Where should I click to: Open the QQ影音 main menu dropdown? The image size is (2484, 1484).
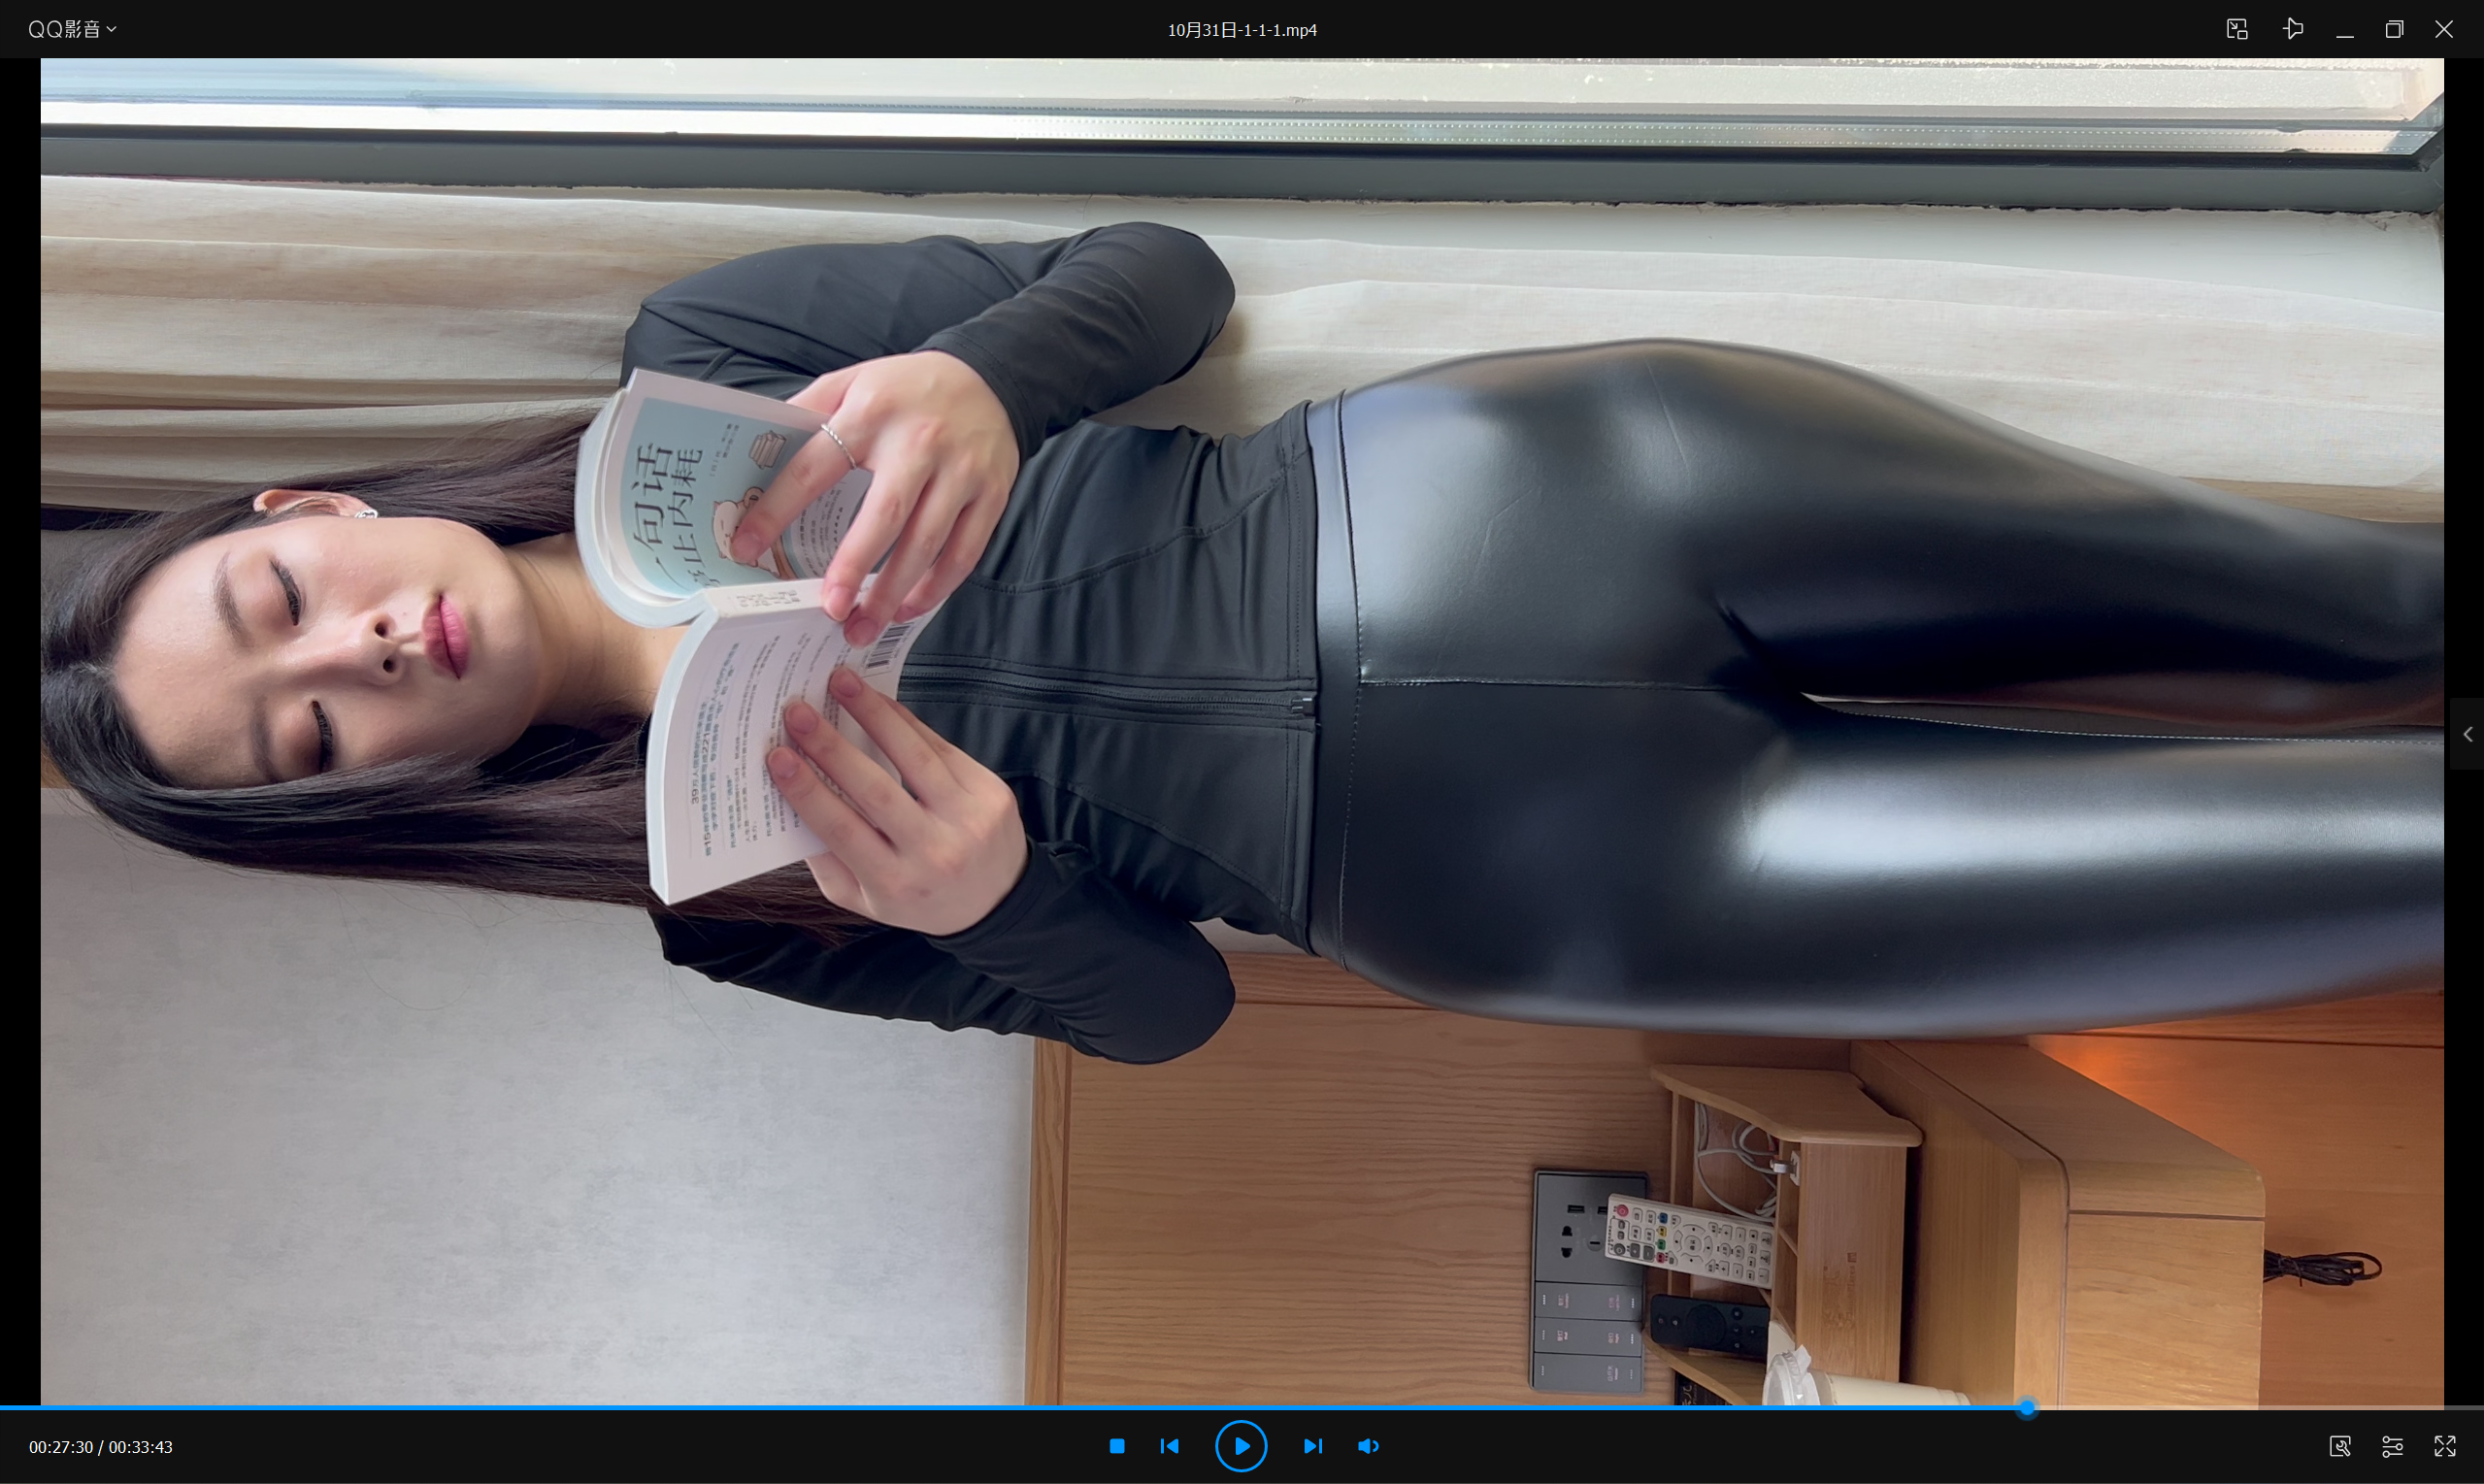[64, 29]
